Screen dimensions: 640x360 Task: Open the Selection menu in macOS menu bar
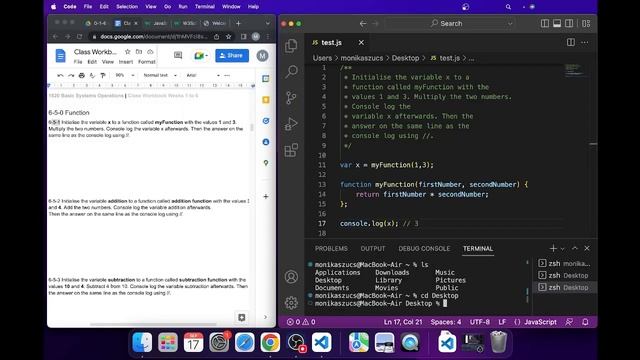click(x=127, y=7)
